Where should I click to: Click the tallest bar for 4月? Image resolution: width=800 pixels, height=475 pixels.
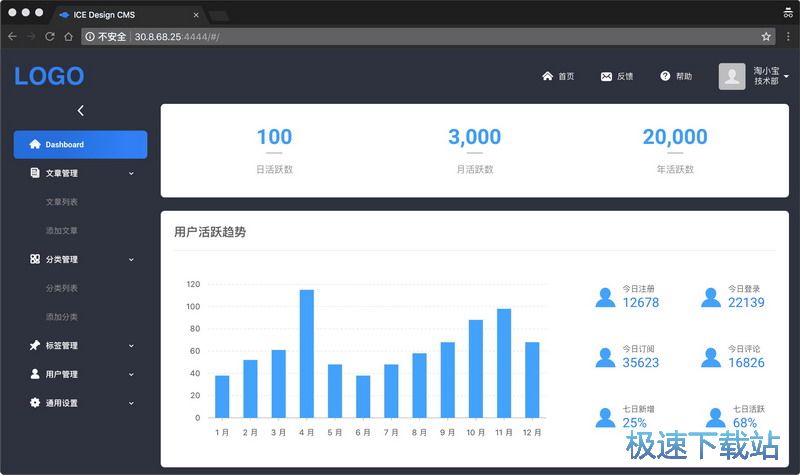[x=307, y=353]
